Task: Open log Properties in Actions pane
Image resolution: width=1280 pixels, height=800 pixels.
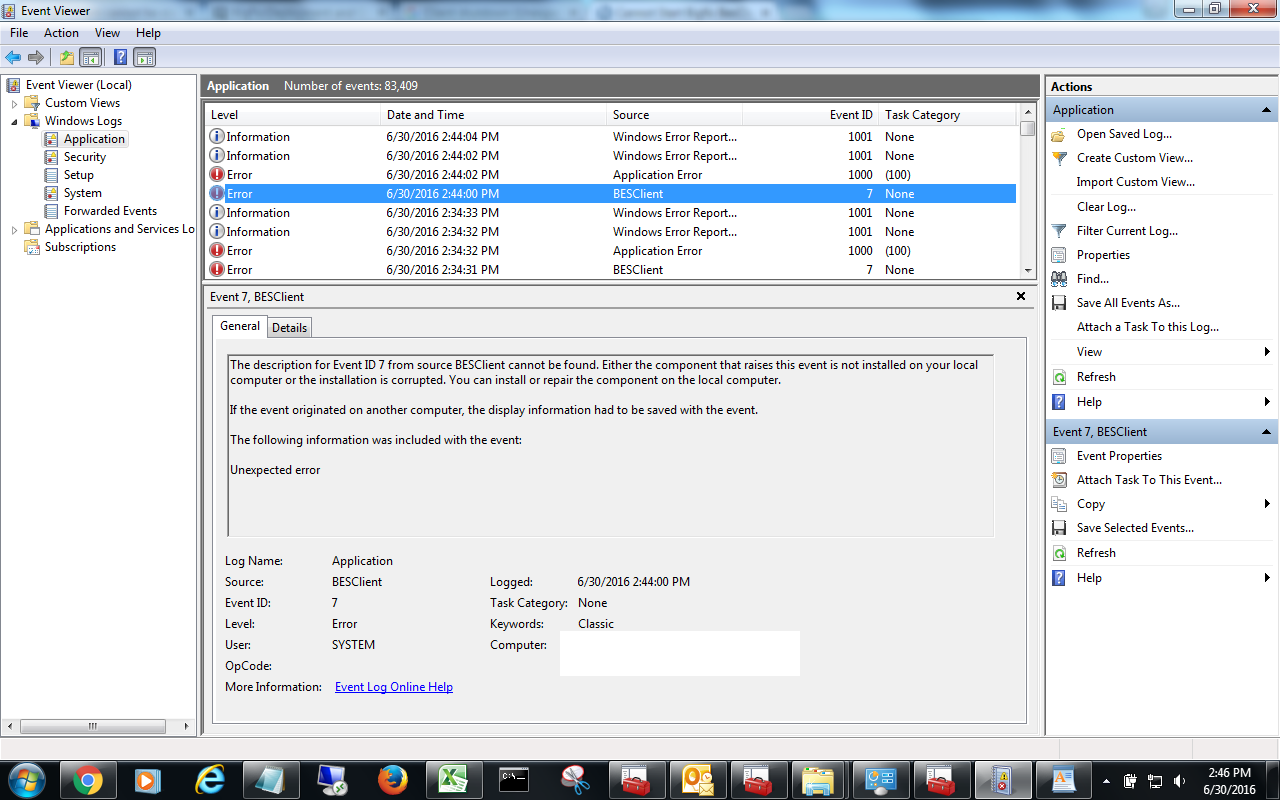Action: pyautogui.click(x=1103, y=255)
